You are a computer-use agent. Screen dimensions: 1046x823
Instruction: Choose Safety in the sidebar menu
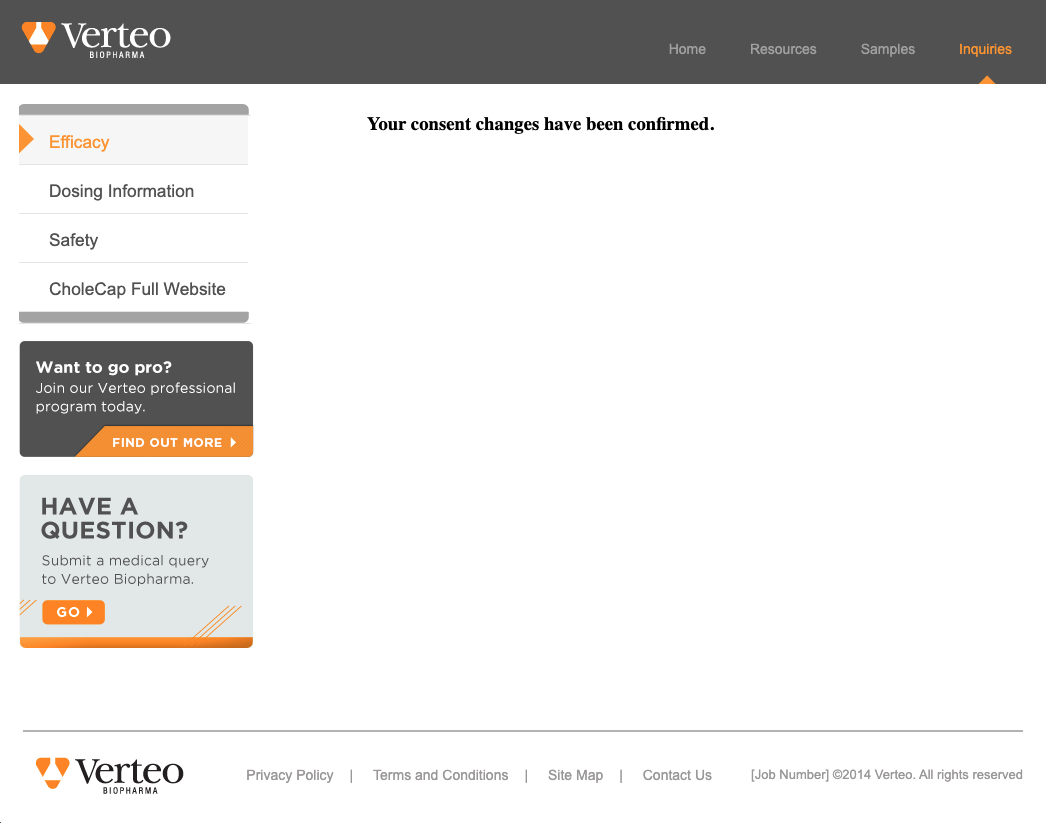[x=73, y=240]
